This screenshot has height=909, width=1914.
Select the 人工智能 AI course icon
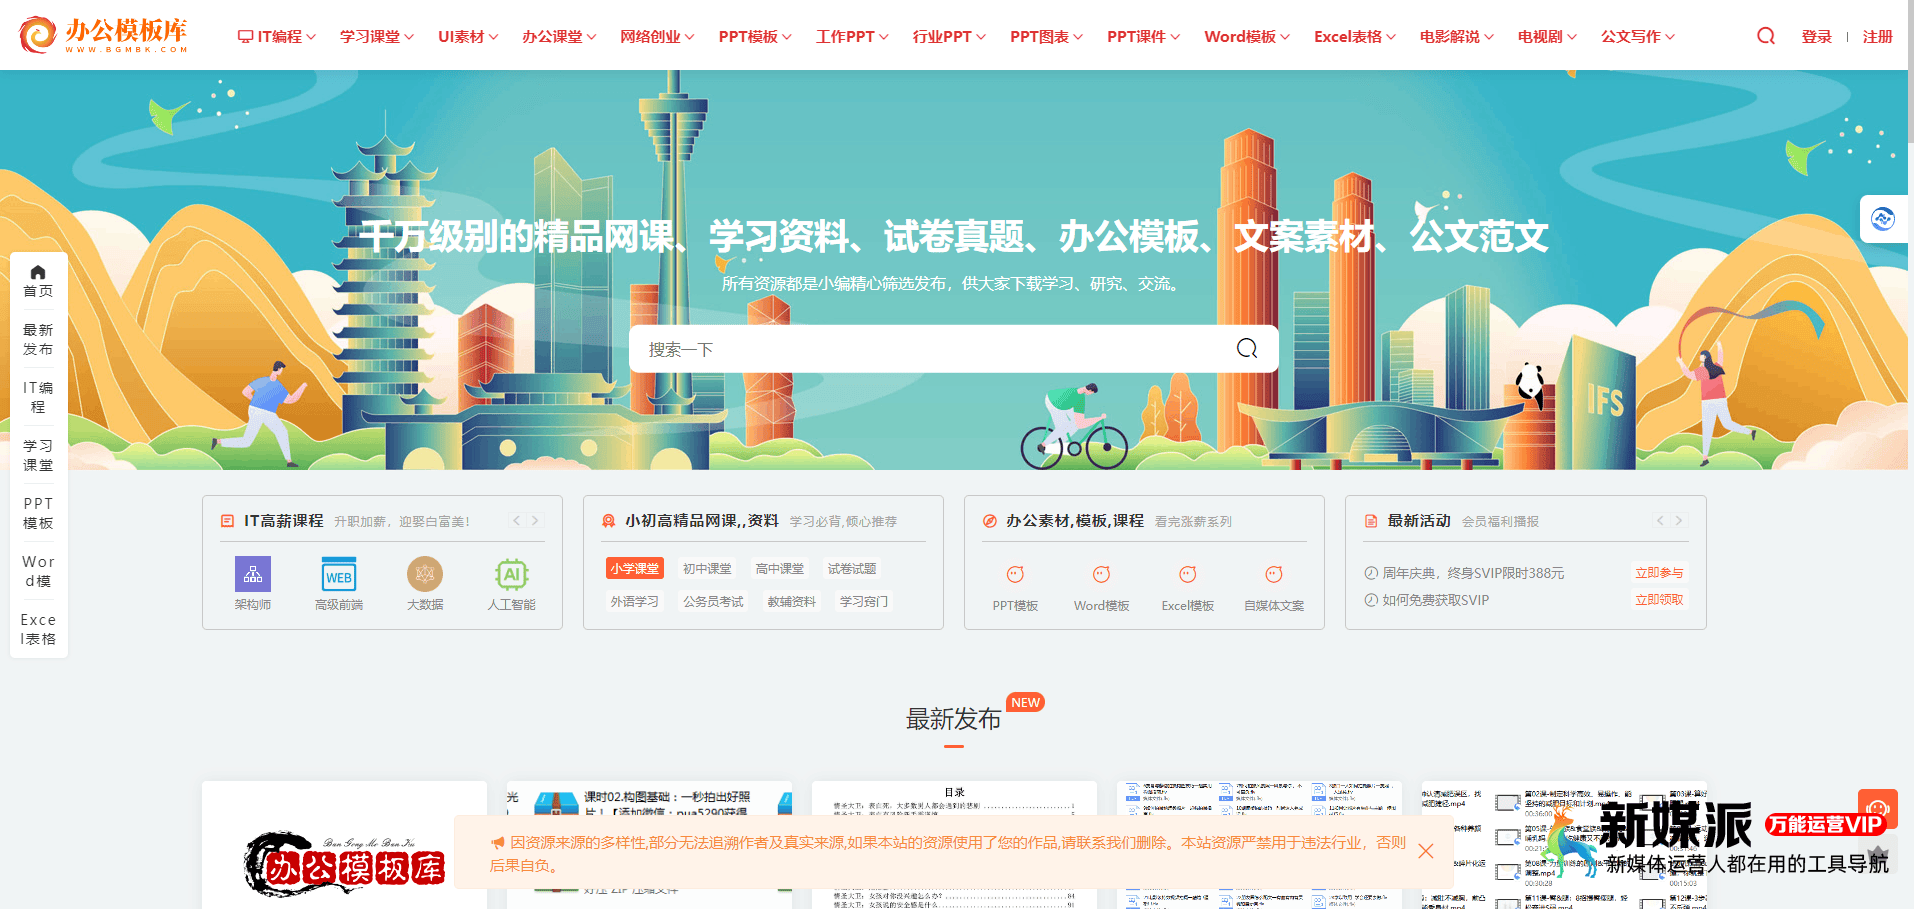tap(511, 575)
